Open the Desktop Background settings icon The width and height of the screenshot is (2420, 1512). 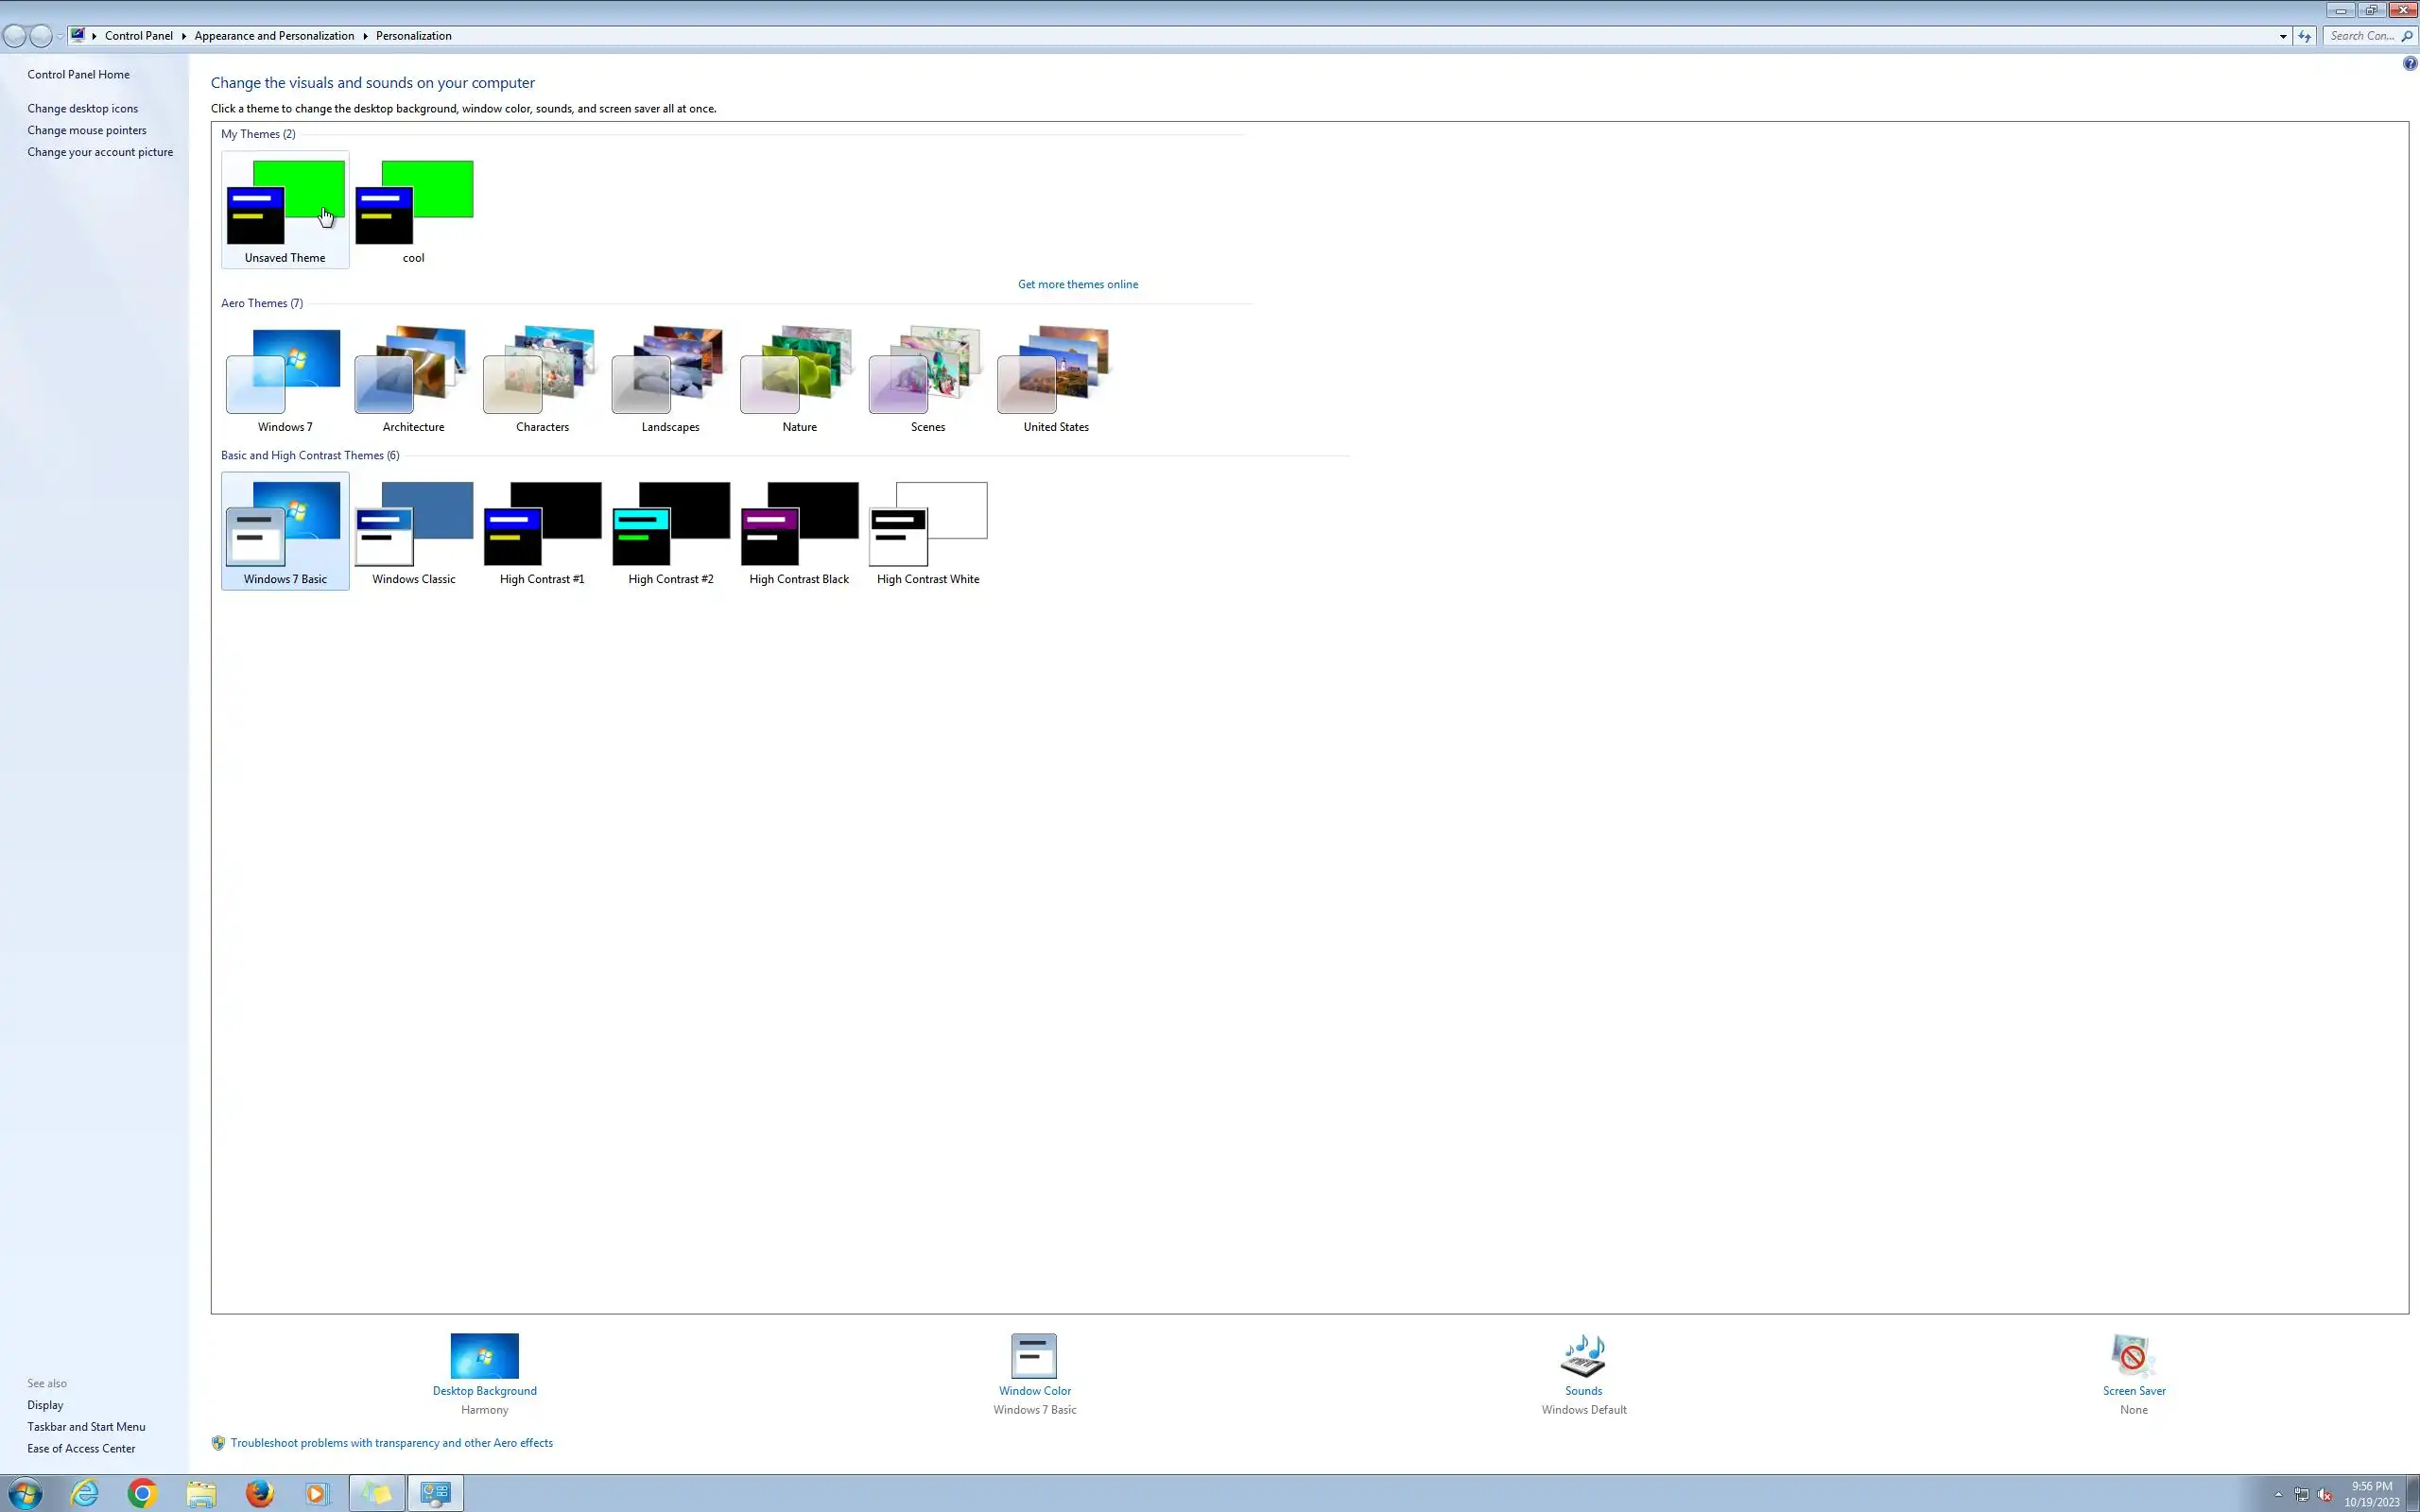484,1356
